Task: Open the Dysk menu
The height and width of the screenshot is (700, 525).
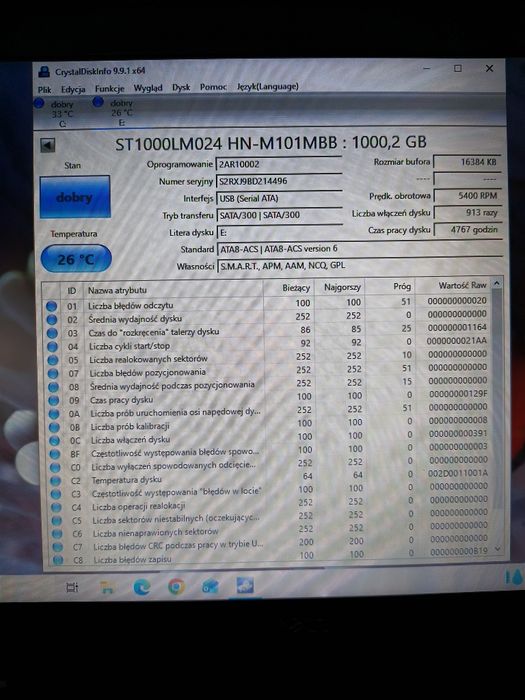Action: coord(181,88)
